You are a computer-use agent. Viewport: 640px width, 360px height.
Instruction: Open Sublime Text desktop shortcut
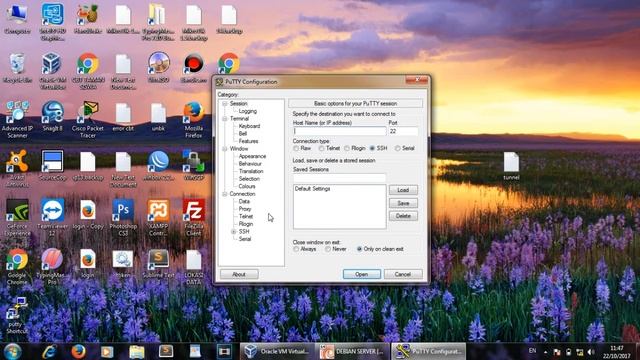(x=158, y=263)
